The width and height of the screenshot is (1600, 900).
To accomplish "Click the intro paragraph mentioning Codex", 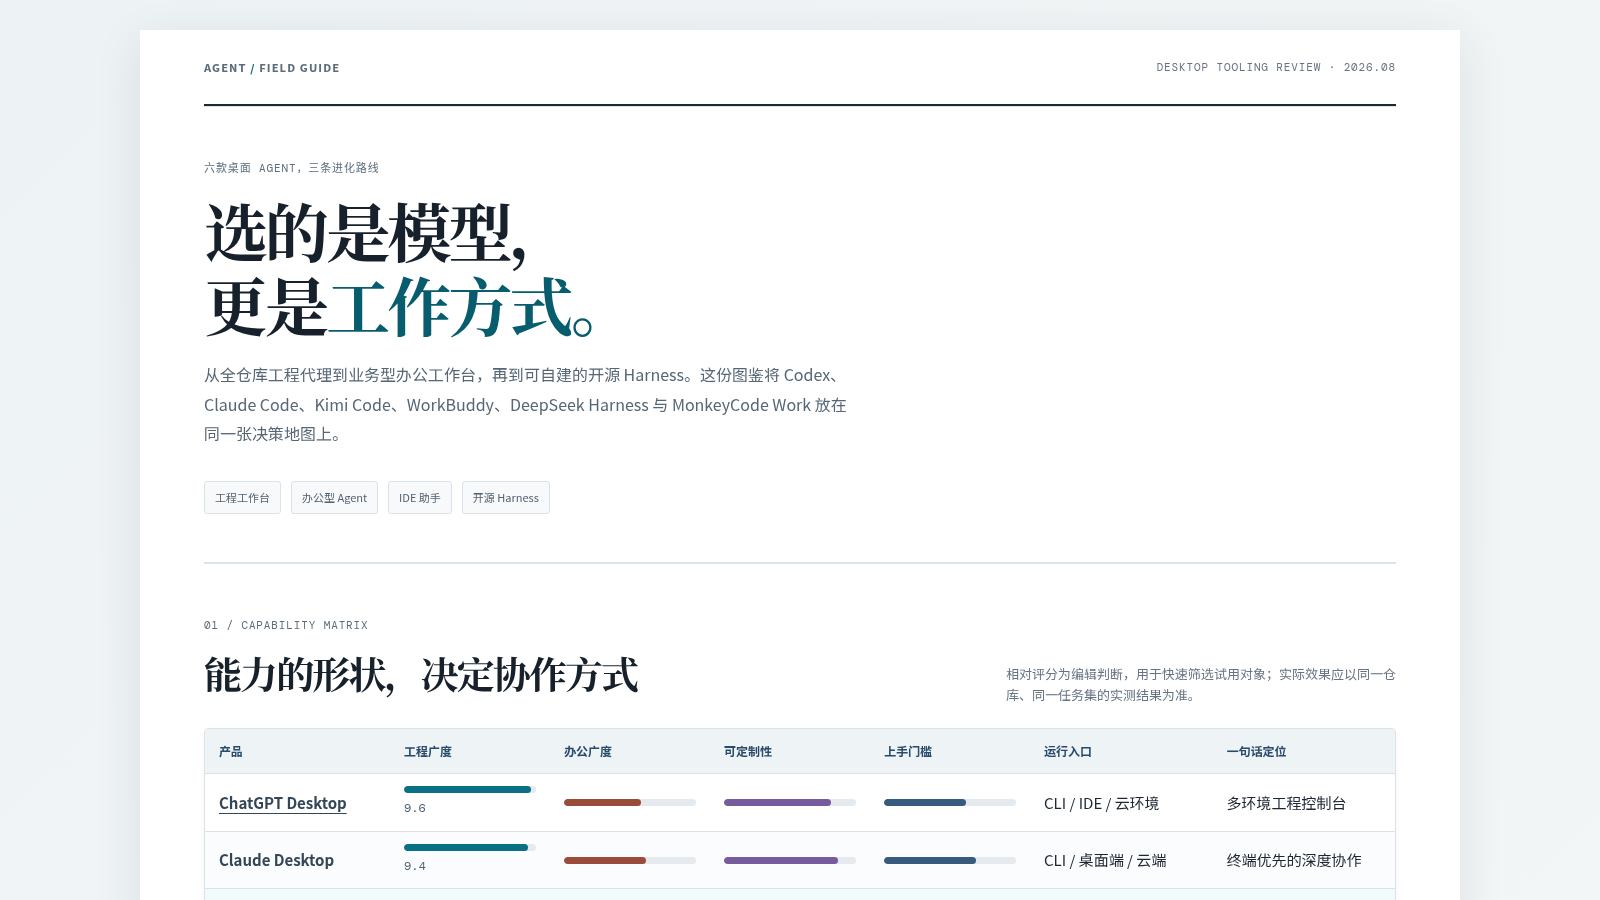I will pyautogui.click(x=525, y=404).
